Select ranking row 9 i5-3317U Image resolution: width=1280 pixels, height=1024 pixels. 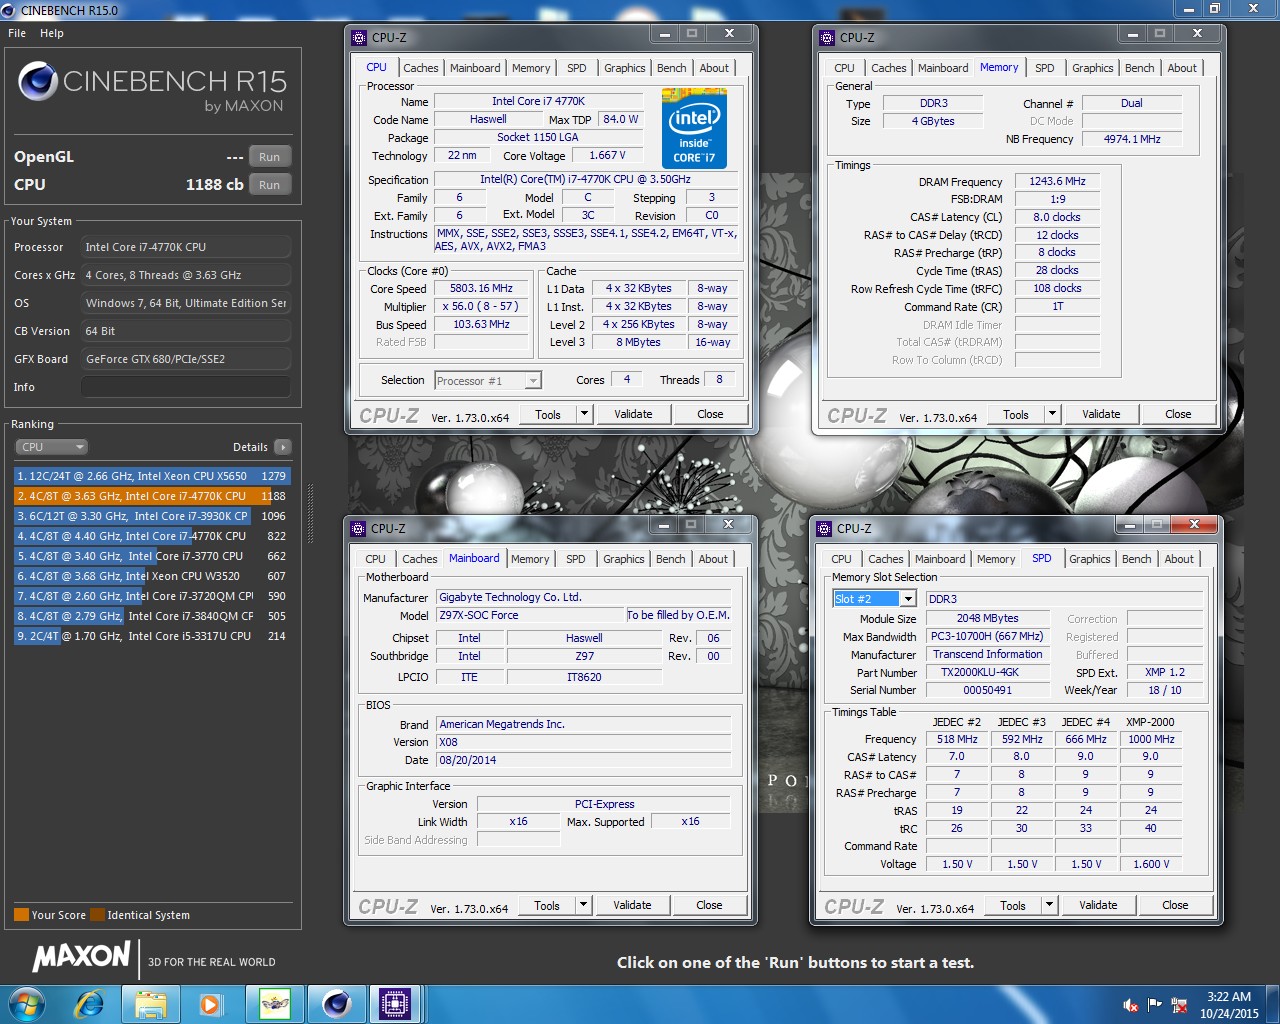152,636
